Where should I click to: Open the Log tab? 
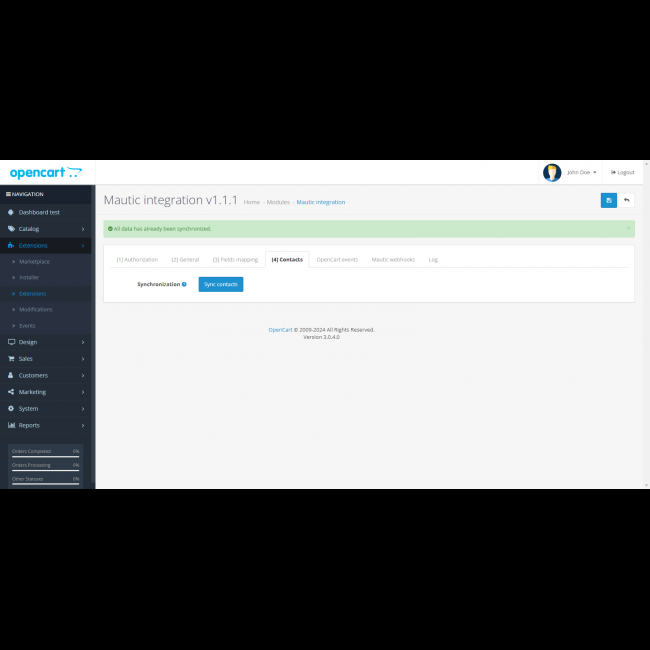(x=433, y=259)
